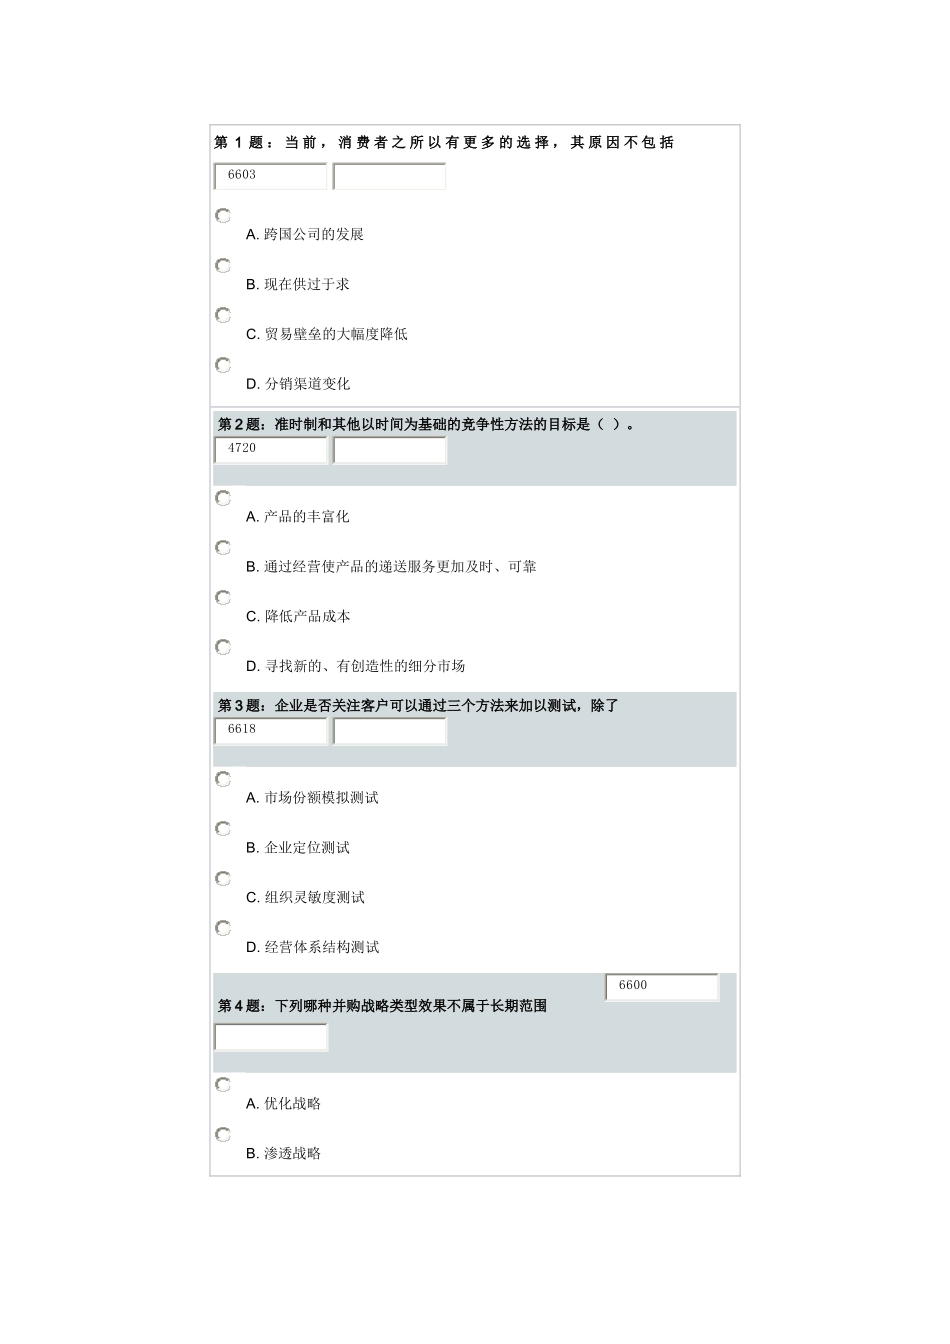Choose option D 寻找新的、有创造性的细分市场
This screenshot has height=1344, width=950.
pos(223,647)
